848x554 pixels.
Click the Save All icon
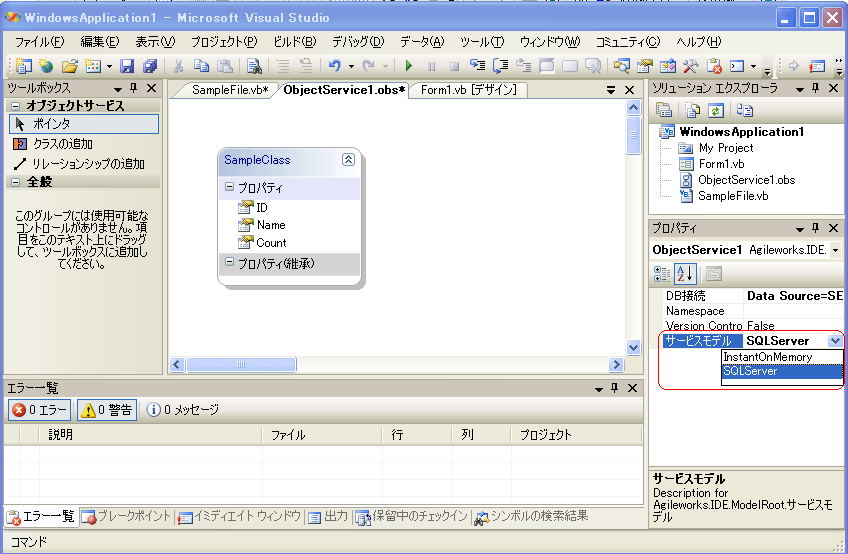(150, 66)
